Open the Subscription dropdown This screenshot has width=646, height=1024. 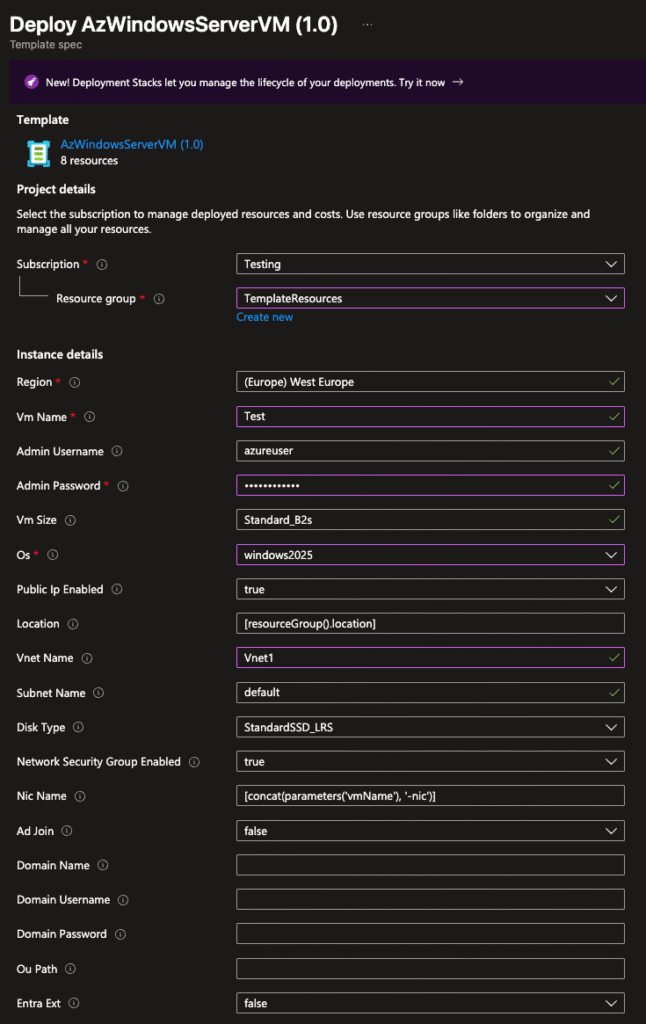(430, 264)
